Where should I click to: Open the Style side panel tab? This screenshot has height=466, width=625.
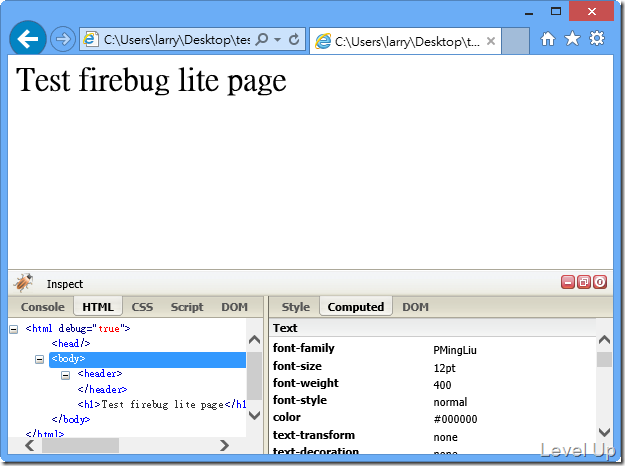(x=295, y=307)
